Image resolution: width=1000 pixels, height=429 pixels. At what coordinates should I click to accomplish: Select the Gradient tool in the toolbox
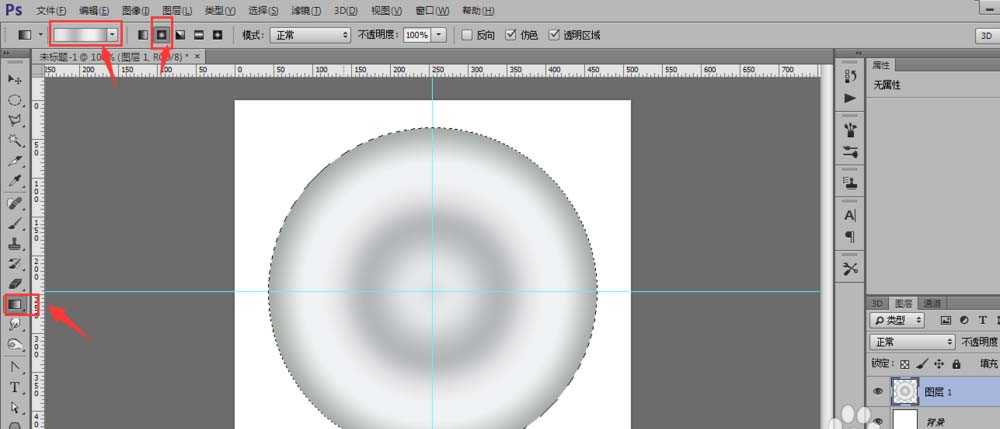(x=16, y=303)
